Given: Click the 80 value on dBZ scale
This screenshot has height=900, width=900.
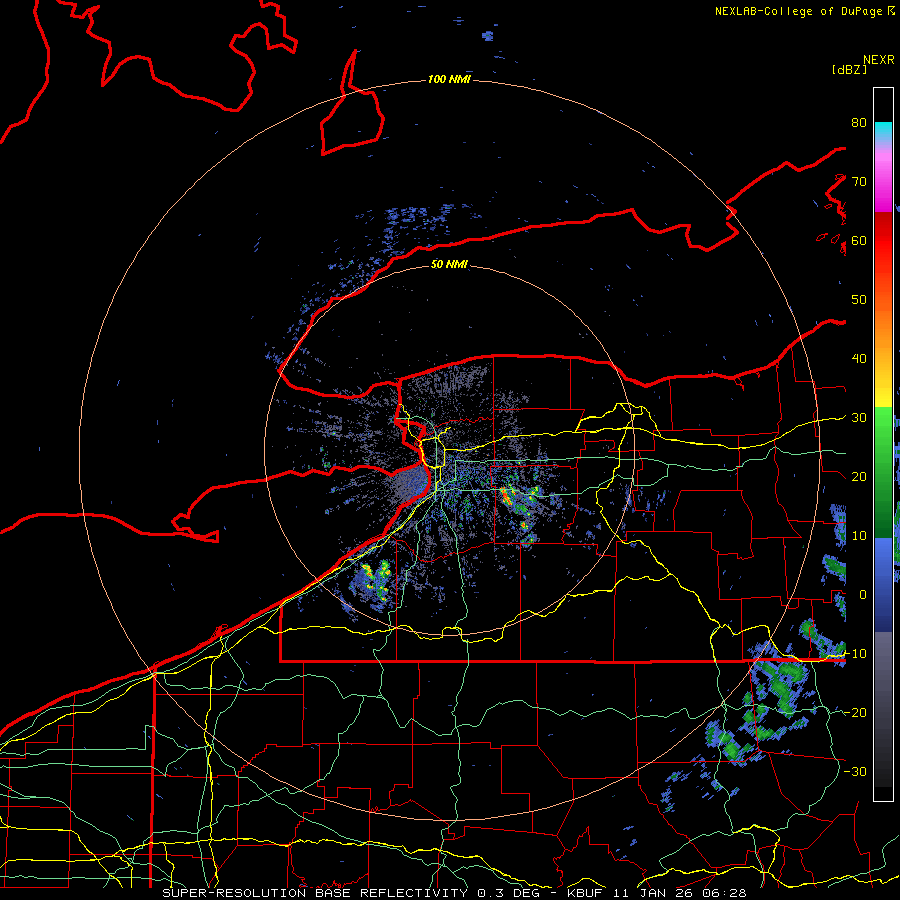Looking at the screenshot, I should pos(859,122).
